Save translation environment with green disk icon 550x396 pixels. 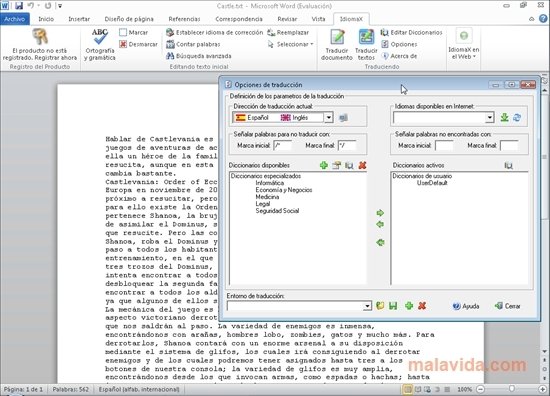393,306
